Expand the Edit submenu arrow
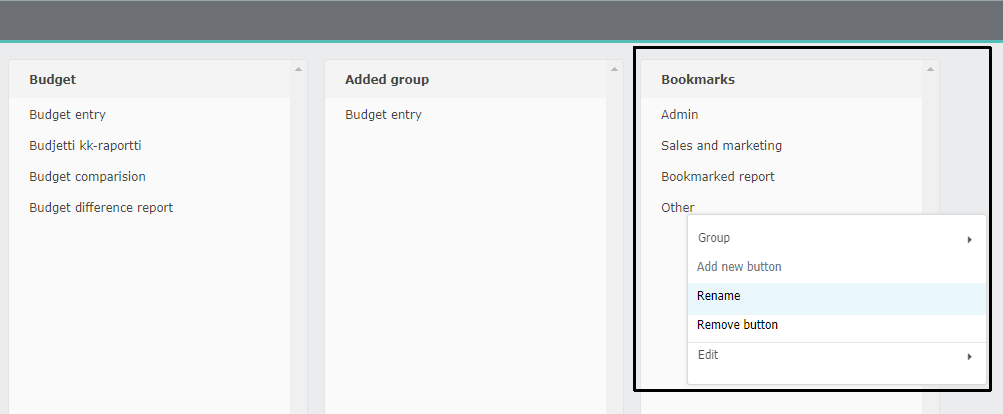The height and width of the screenshot is (414, 1003). [970, 357]
